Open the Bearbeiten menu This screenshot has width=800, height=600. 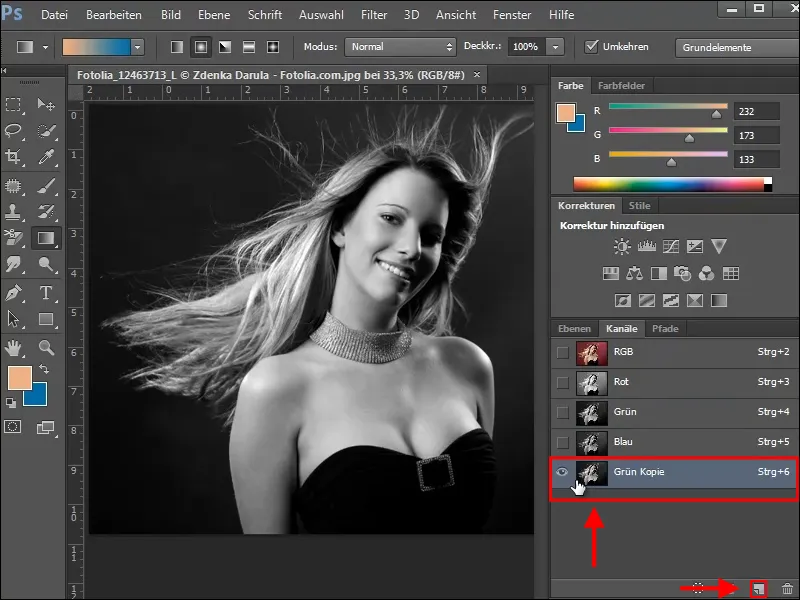tap(114, 15)
